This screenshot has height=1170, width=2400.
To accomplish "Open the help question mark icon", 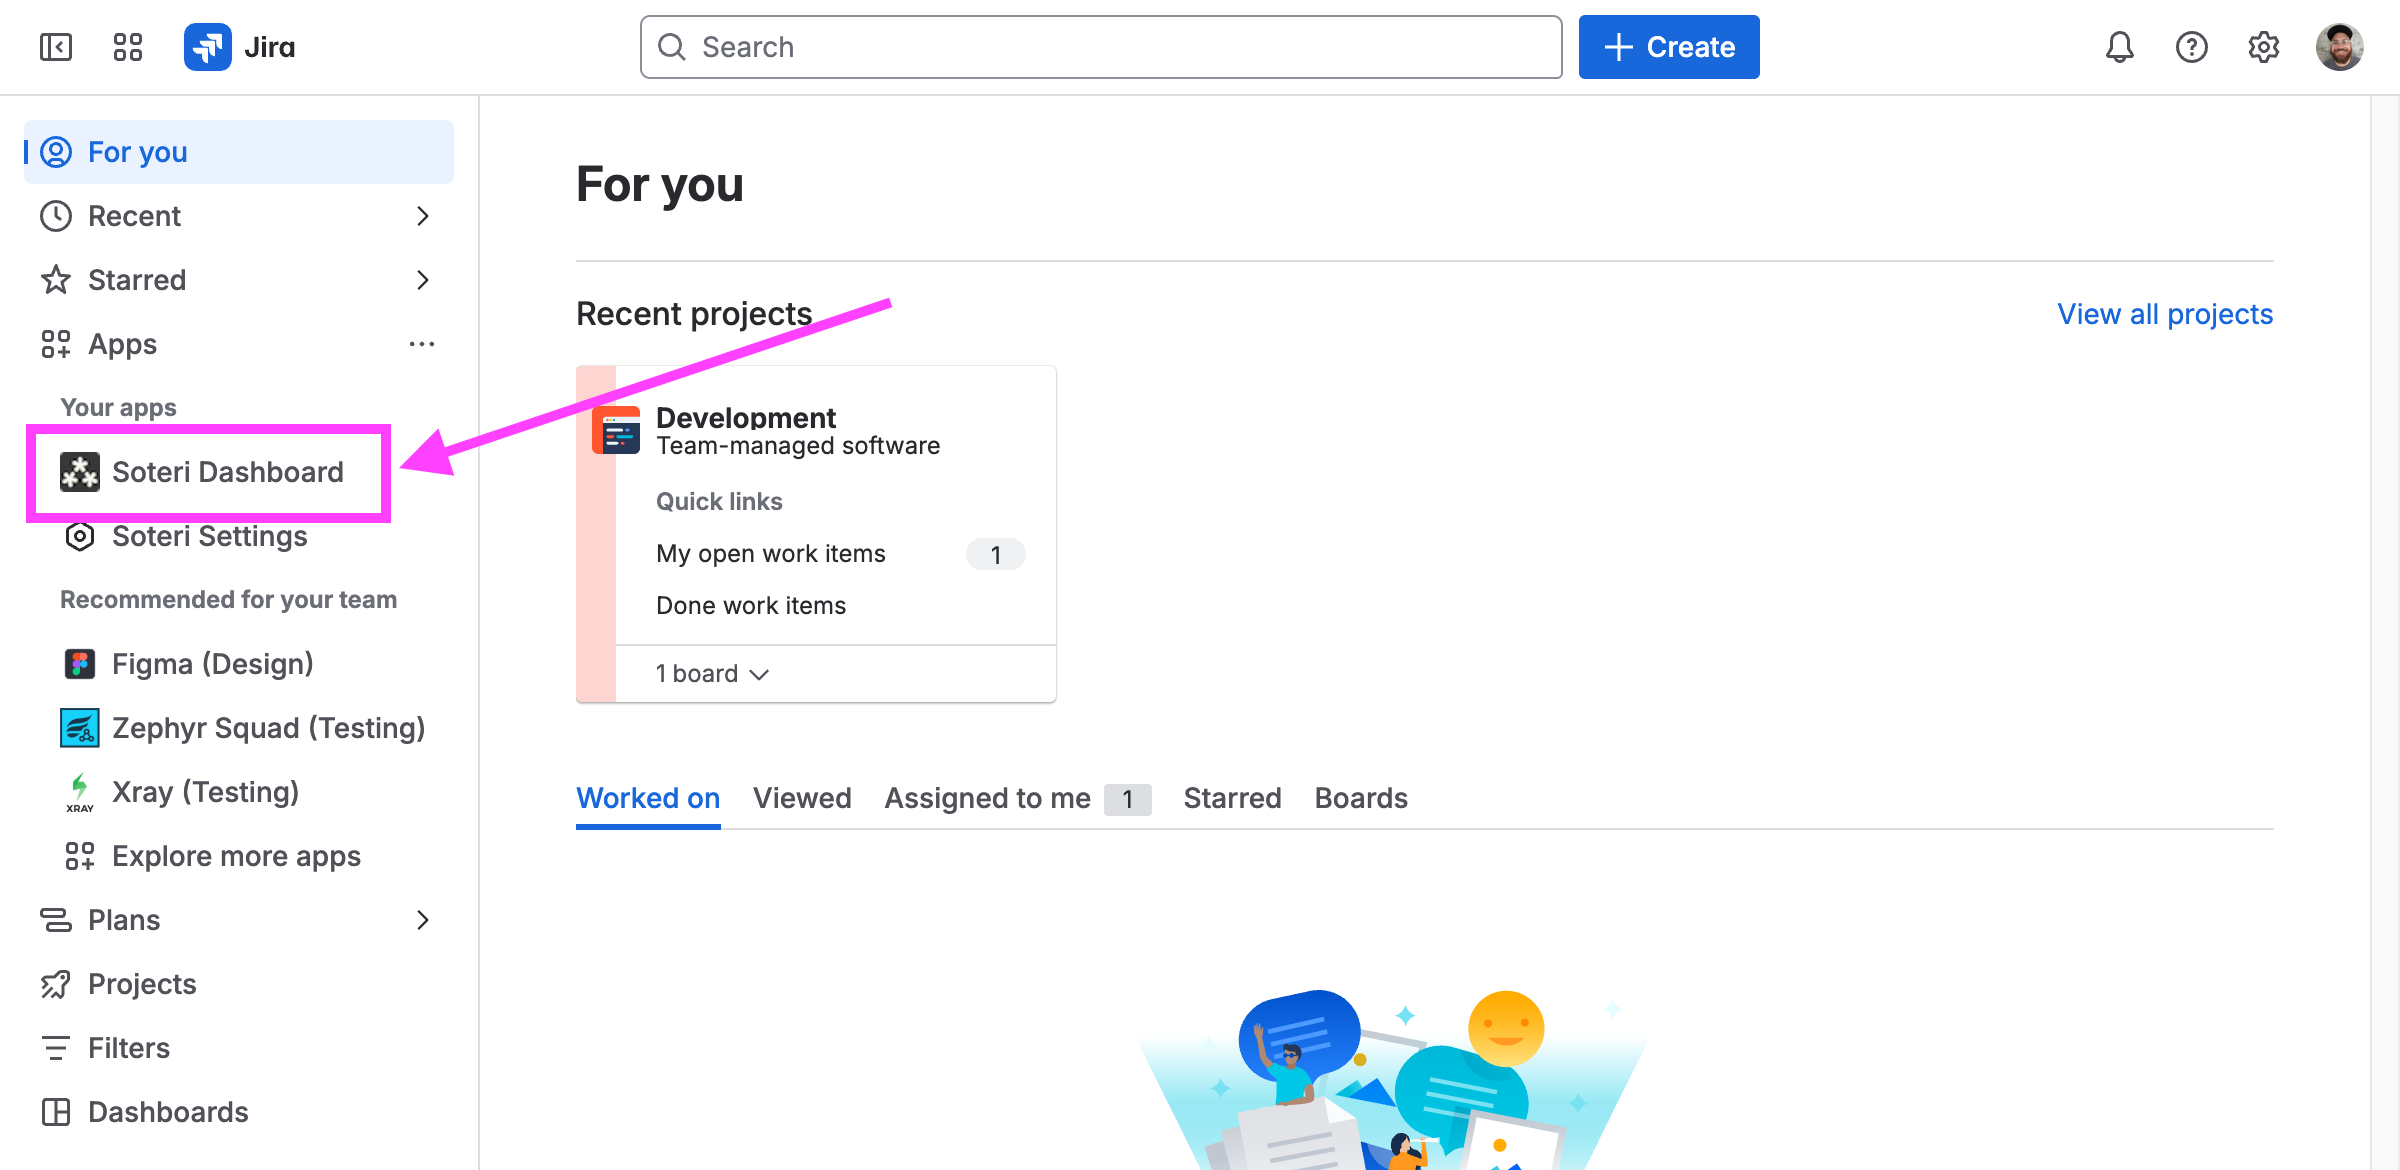I will click(2191, 47).
